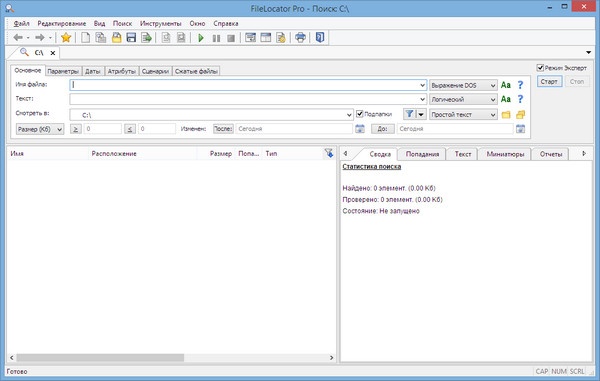Click the first window layout toolbar icon
The height and width of the screenshot is (381, 600).
(x=251, y=37)
